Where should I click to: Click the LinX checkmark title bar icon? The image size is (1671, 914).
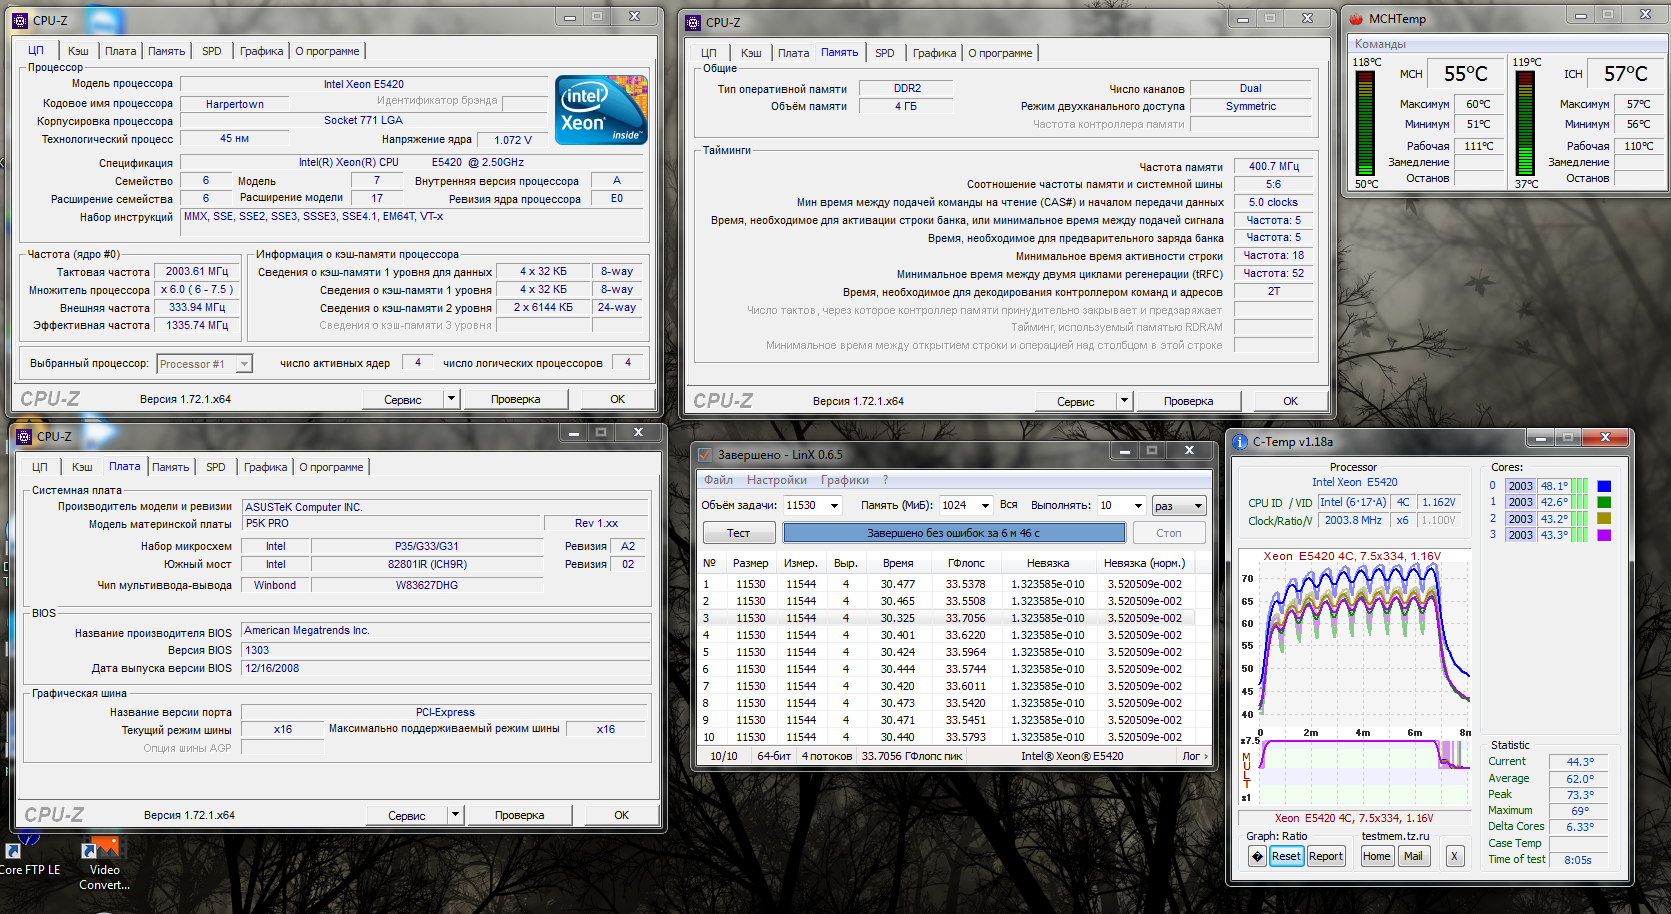pyautogui.click(x=705, y=455)
